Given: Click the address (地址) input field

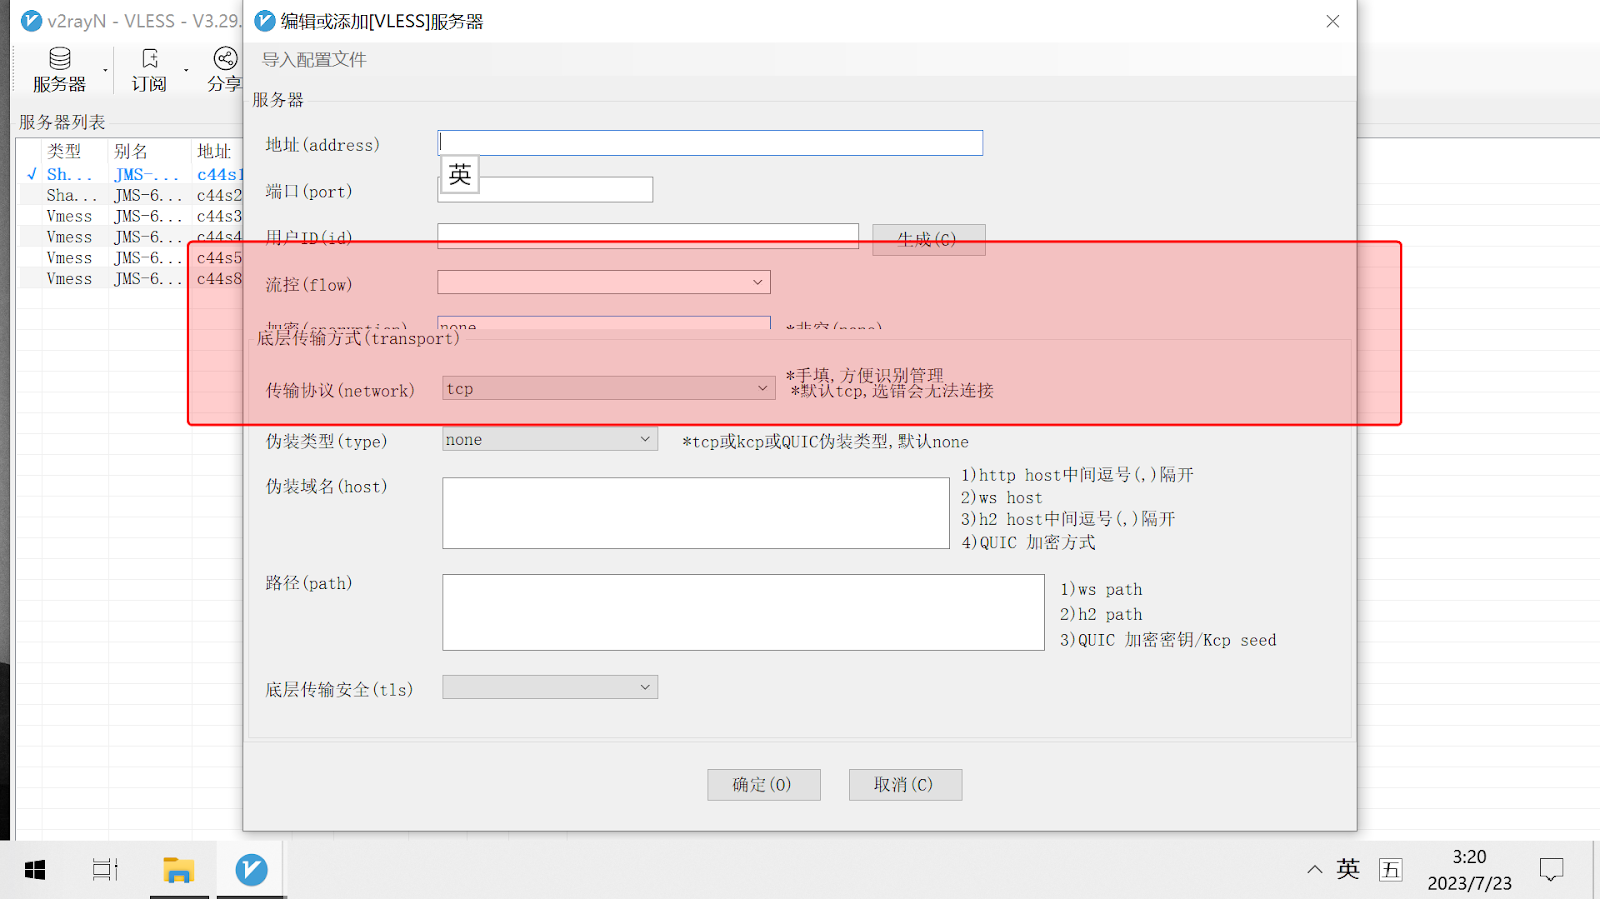Looking at the screenshot, I should click(x=710, y=143).
